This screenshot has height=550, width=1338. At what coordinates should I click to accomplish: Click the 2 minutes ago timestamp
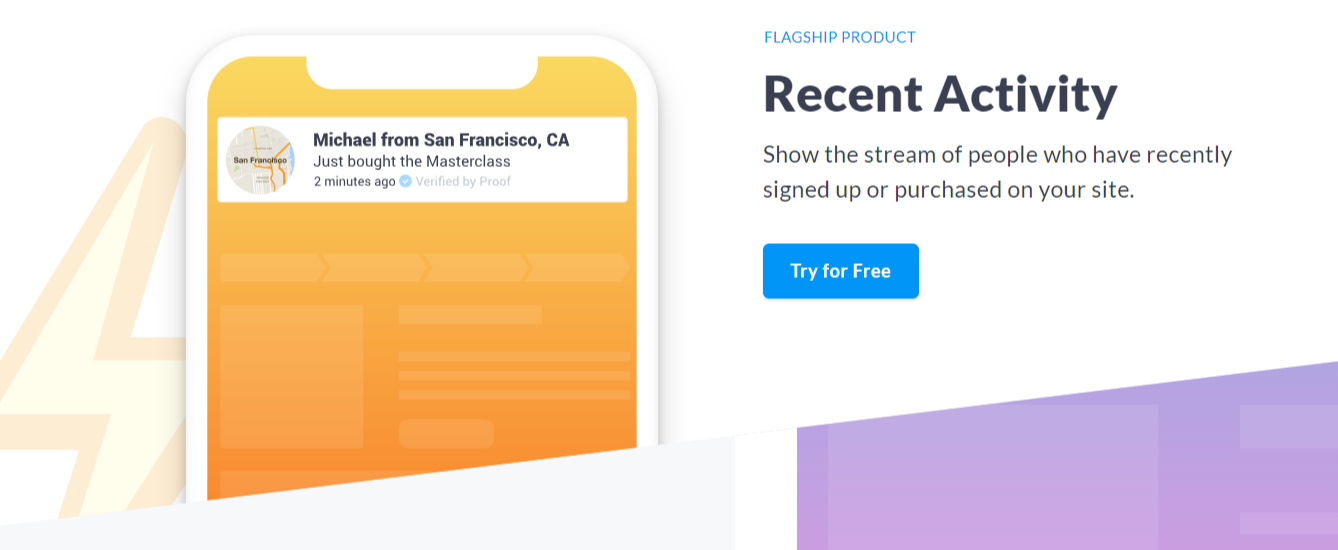tap(354, 181)
